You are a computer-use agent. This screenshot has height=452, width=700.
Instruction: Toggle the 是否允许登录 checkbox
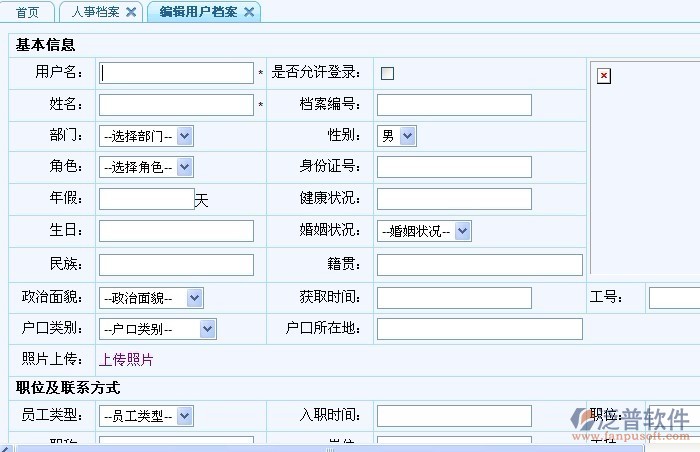tap(388, 73)
